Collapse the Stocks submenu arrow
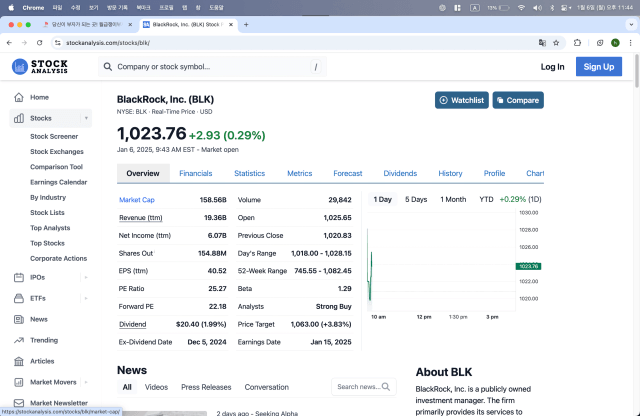The height and width of the screenshot is (416, 640). (86, 118)
